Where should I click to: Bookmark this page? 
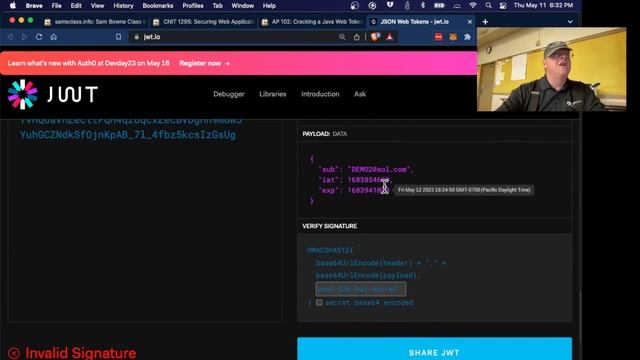pos(118,37)
